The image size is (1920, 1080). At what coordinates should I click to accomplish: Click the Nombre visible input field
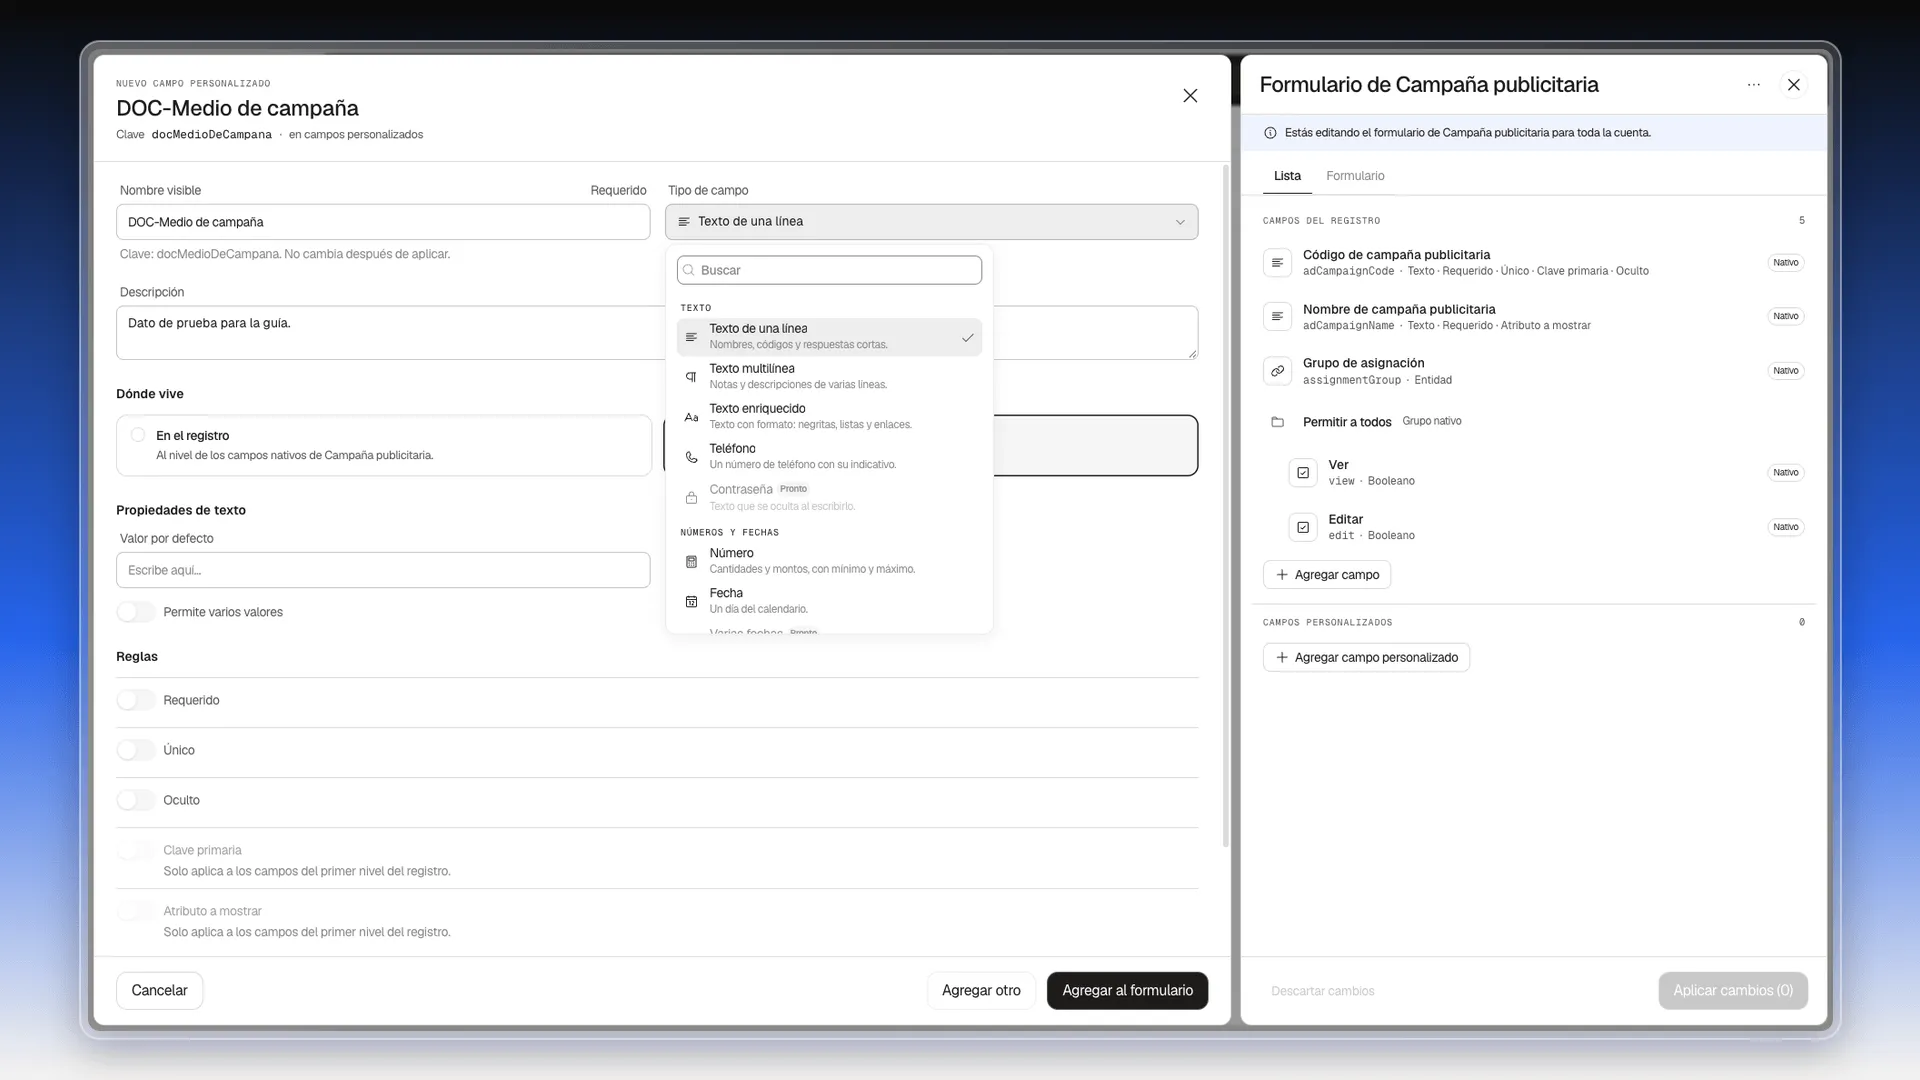(383, 222)
